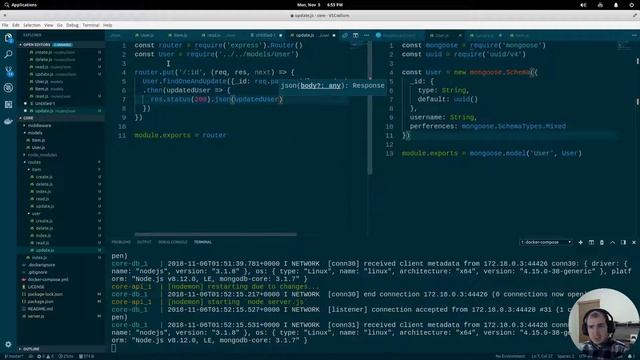Viewport: 640px width, 360px height.
Task: Maximize the panel with the up chevron
Action: [613, 242]
